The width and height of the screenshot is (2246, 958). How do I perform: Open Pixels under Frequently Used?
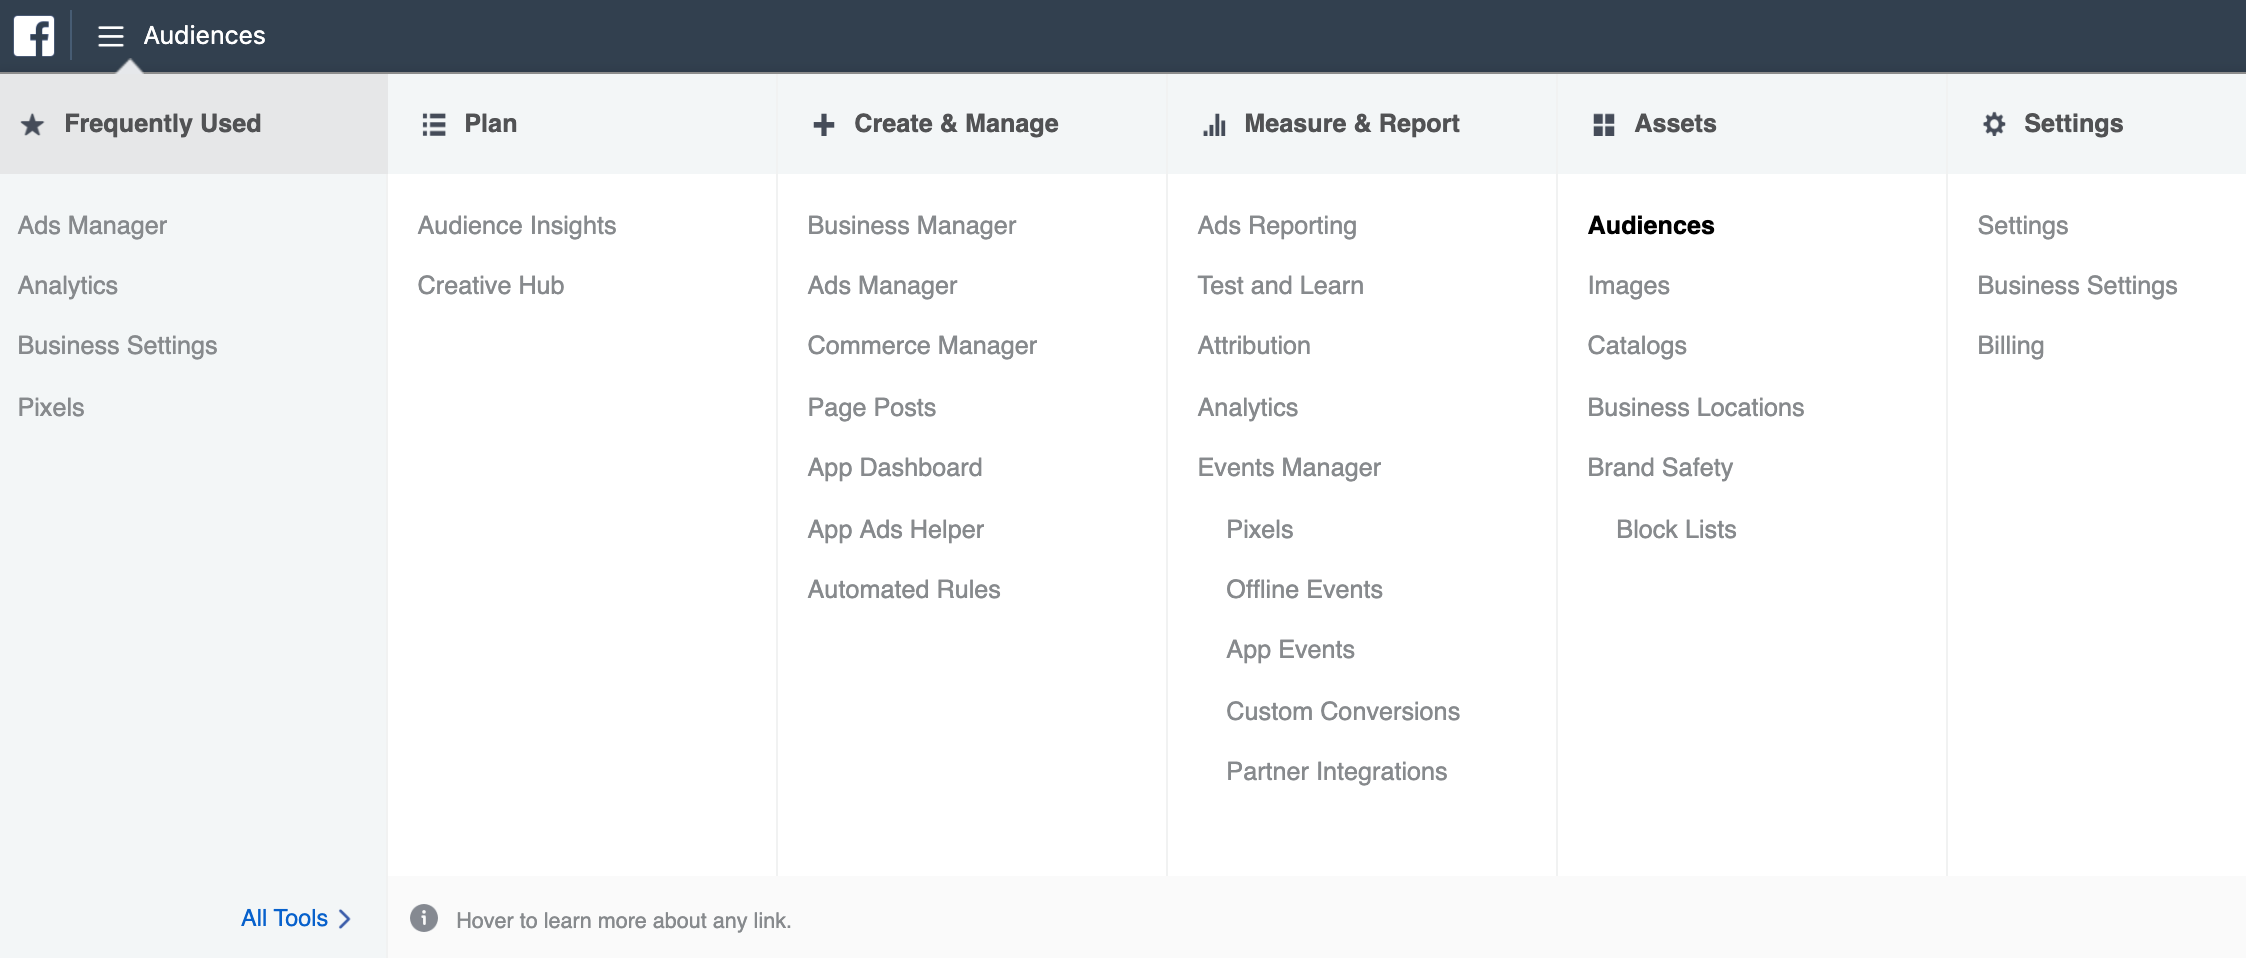point(51,407)
